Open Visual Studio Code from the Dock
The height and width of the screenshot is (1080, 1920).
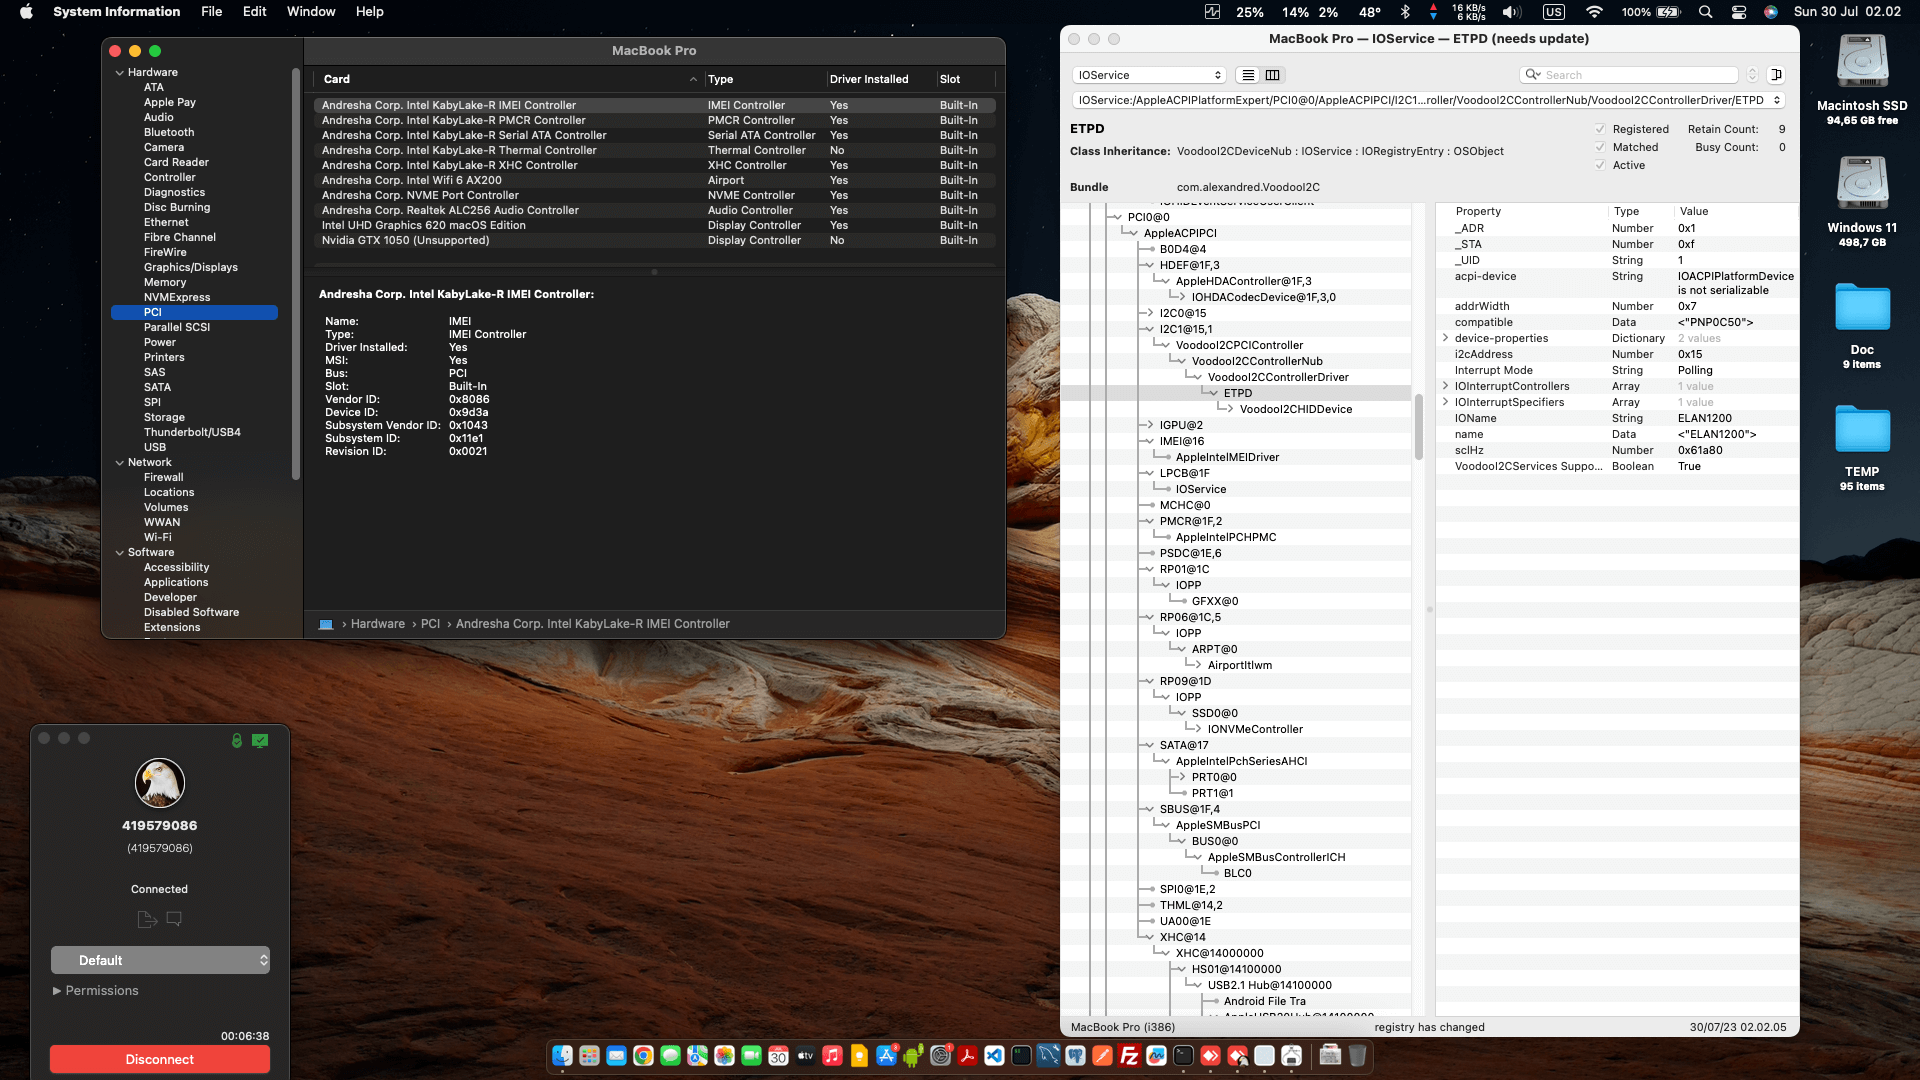[994, 1056]
